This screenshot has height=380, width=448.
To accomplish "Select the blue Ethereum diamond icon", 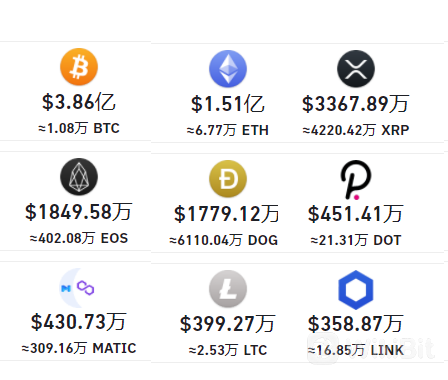I will pyautogui.click(x=228, y=69).
